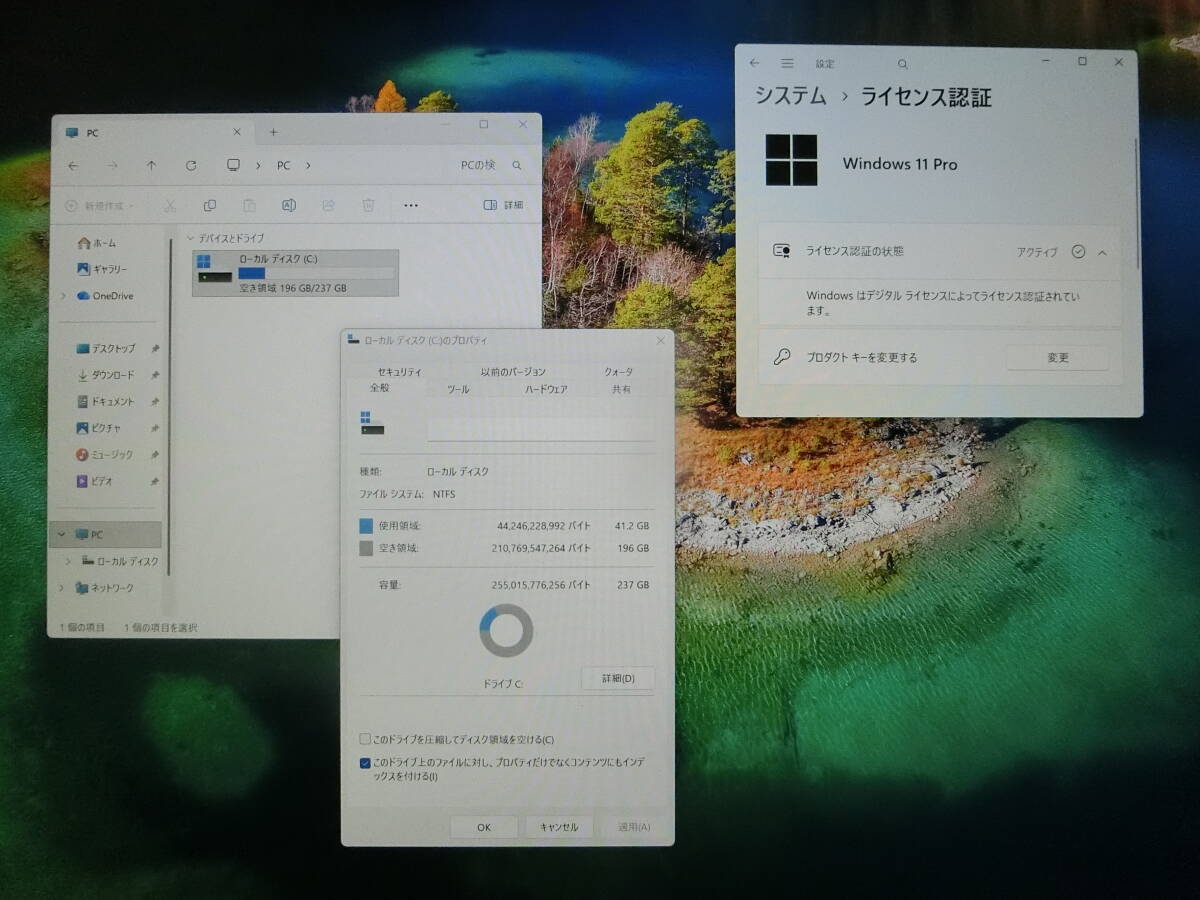Image resolution: width=1200 pixels, height=900 pixels.
Task: Uncheck the index file contents checkbox
Action: pos(365,763)
